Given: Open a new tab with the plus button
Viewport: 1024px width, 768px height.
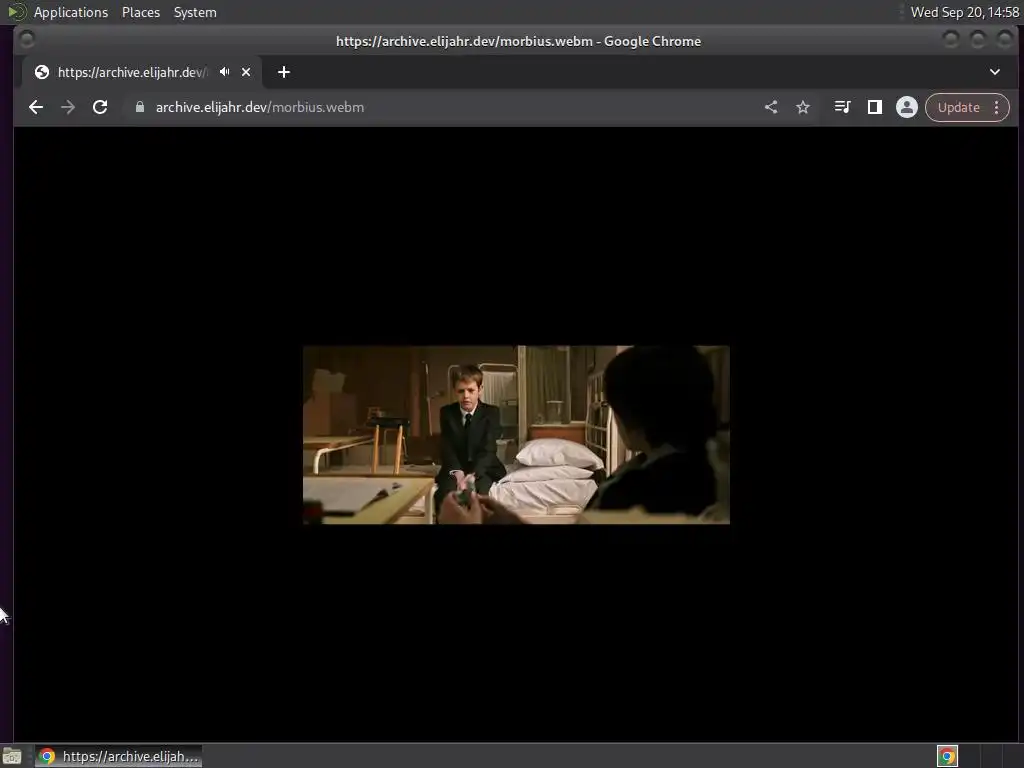Looking at the screenshot, I should (x=283, y=72).
